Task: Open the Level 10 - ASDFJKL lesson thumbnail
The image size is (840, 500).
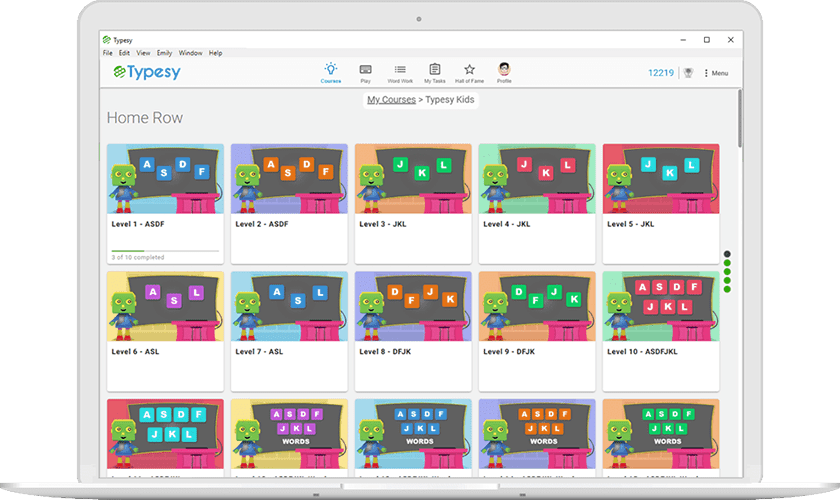Action: [x=661, y=306]
